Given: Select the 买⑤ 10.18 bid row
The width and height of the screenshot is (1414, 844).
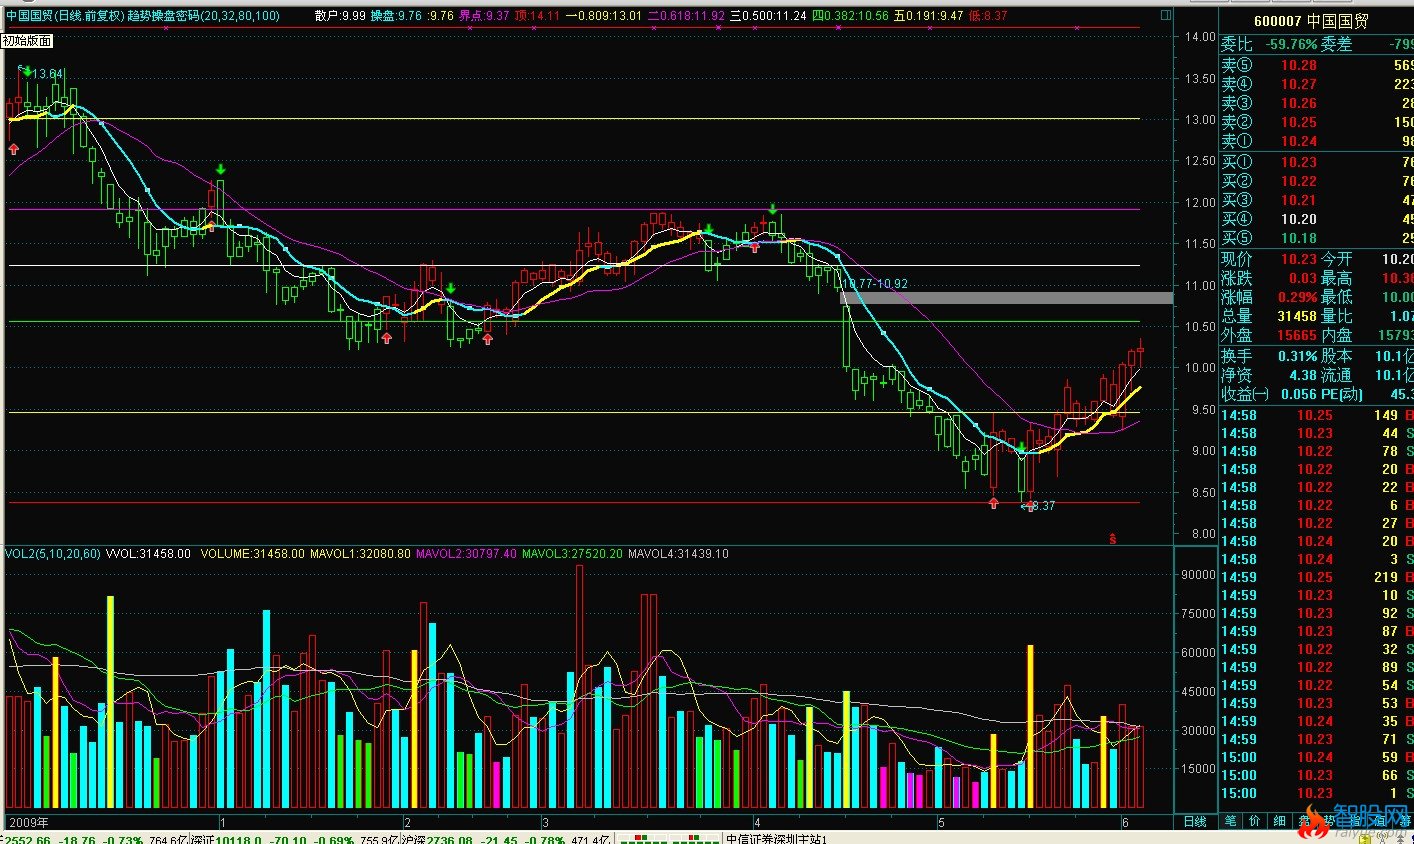Looking at the screenshot, I should click(1317, 238).
